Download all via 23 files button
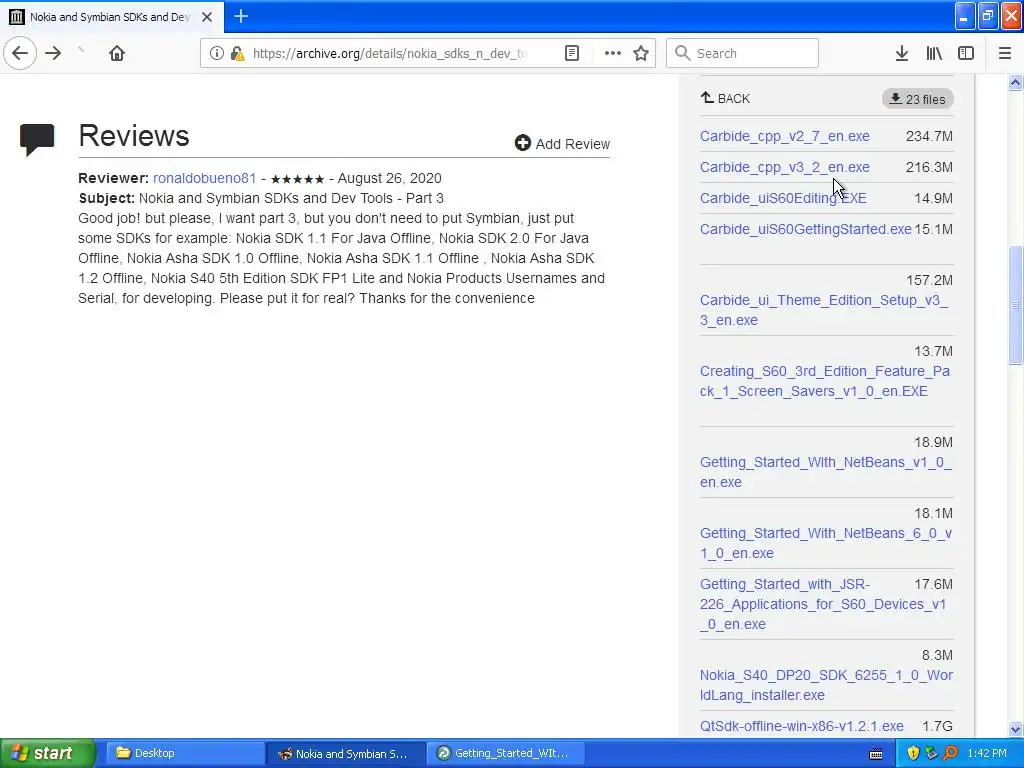1024x768 pixels. point(918,99)
